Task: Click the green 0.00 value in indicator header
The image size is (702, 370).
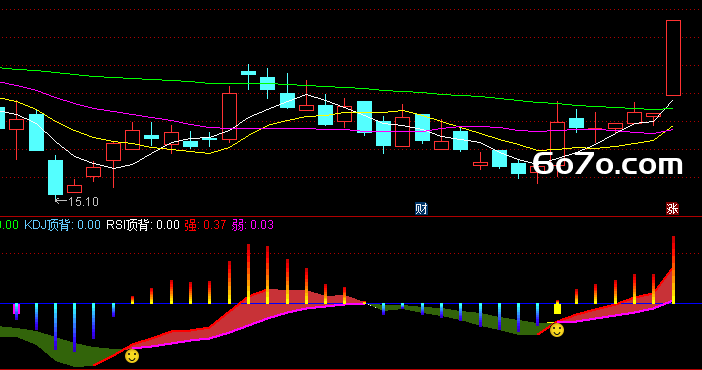Action: coord(9,224)
